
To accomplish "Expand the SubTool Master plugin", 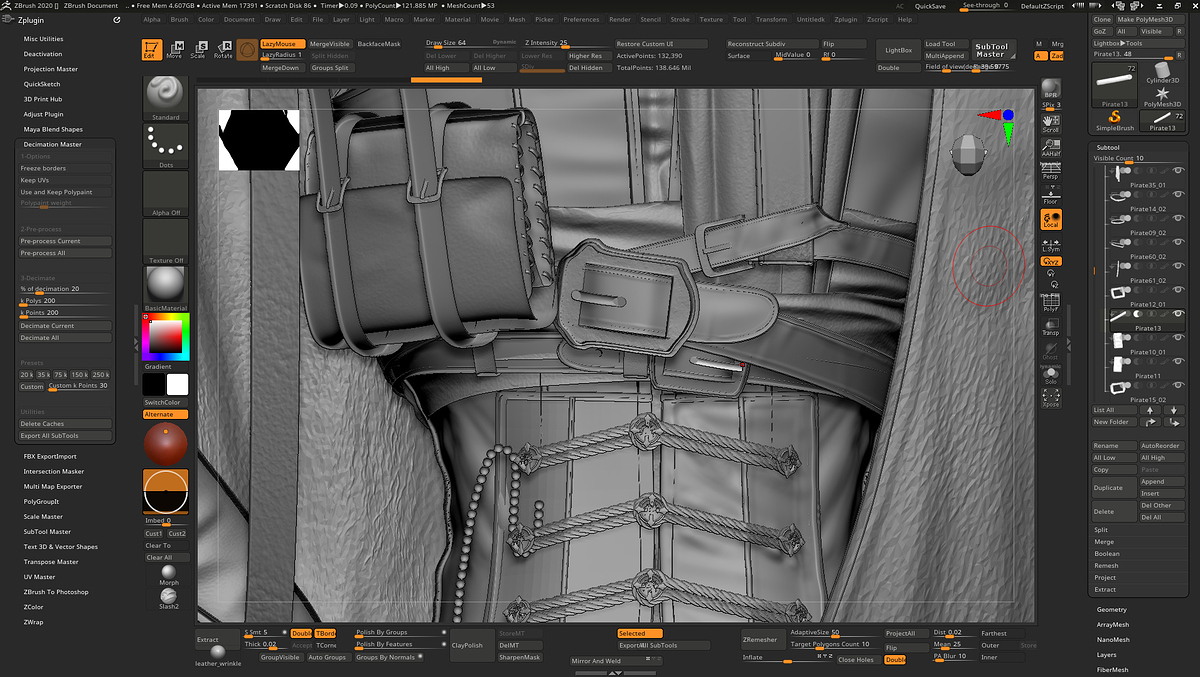I will click(47, 531).
